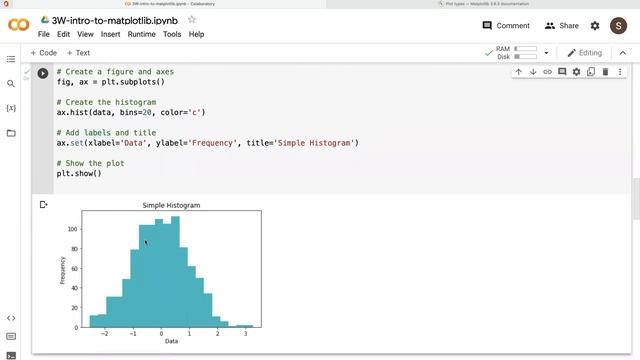Move cell up with the arrow
Viewport: 640px width, 360px height.
coord(518,72)
